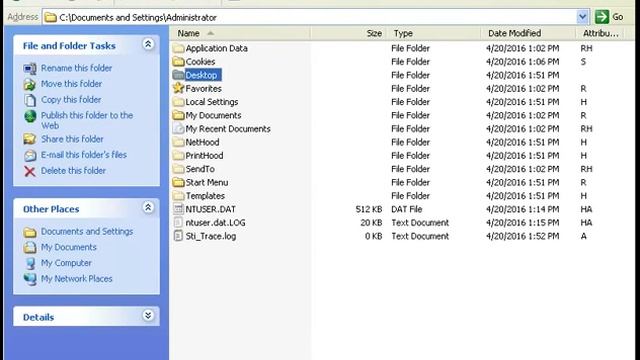This screenshot has width=640, height=360.
Task: Click the Rename this folder icon
Action: click(30, 69)
